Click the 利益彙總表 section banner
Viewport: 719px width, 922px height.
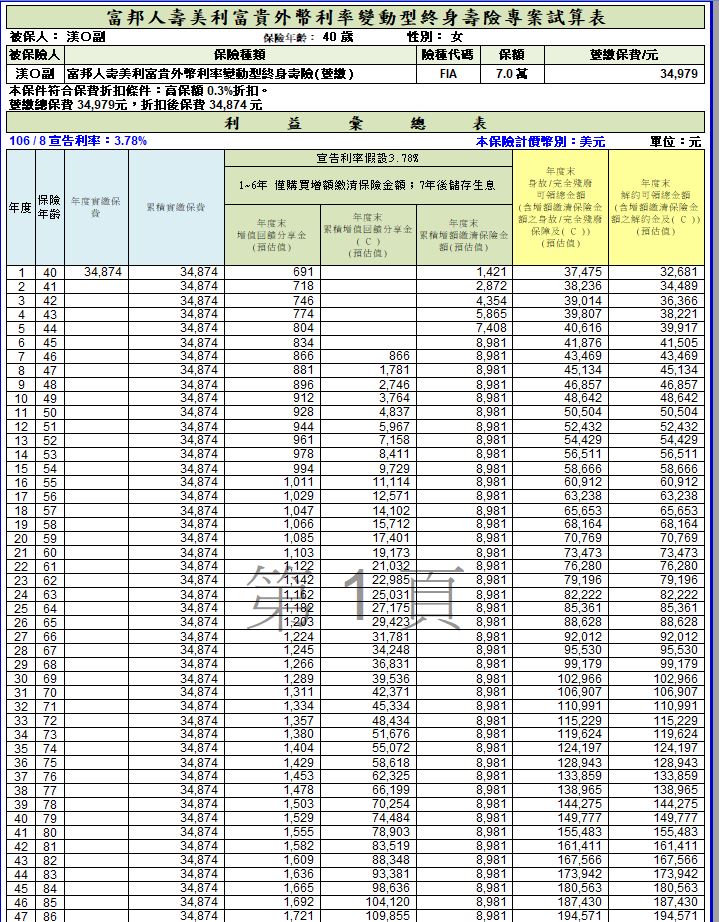(x=356, y=123)
